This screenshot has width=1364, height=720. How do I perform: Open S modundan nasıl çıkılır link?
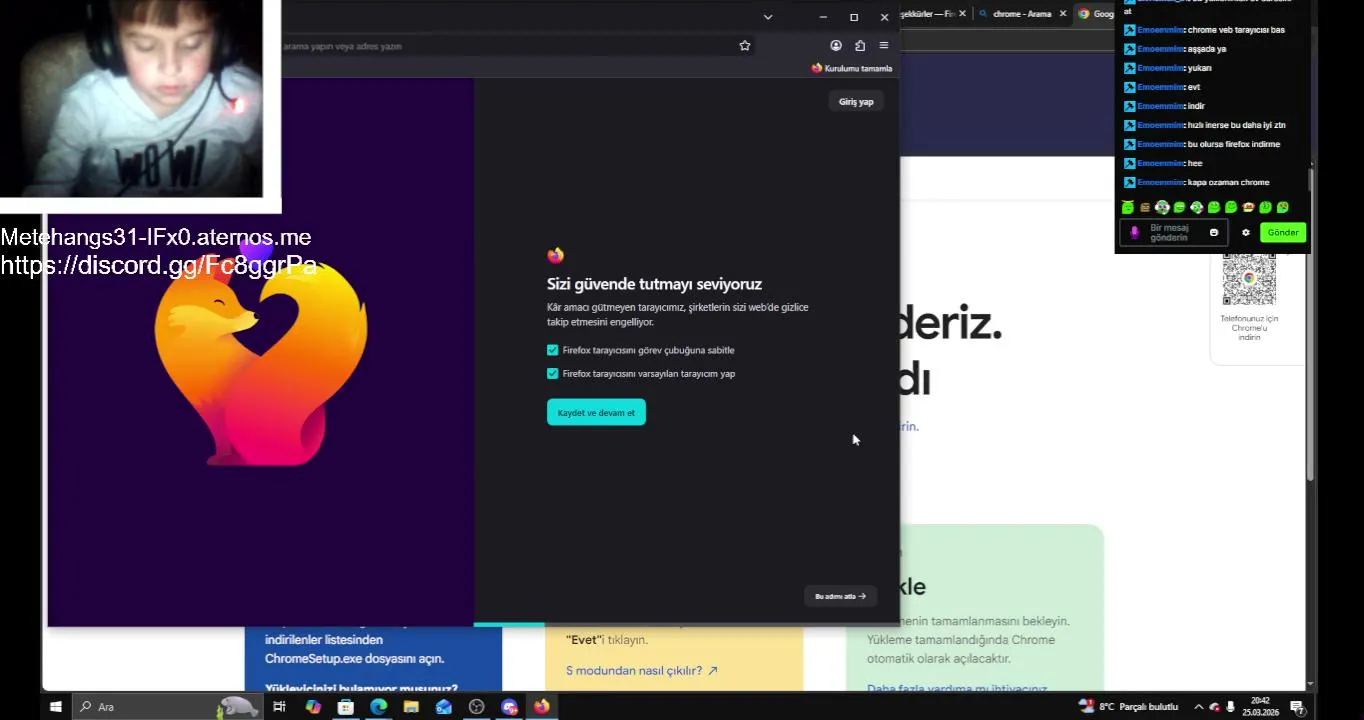click(x=642, y=671)
